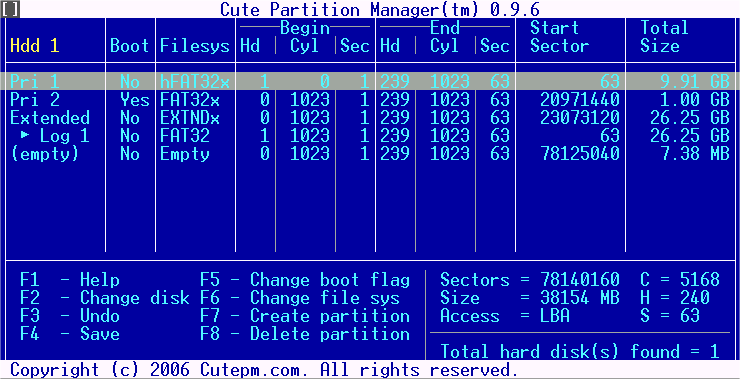The image size is (740, 379).
Task: Click F7 Create partition command
Action: pyautogui.click(x=305, y=316)
